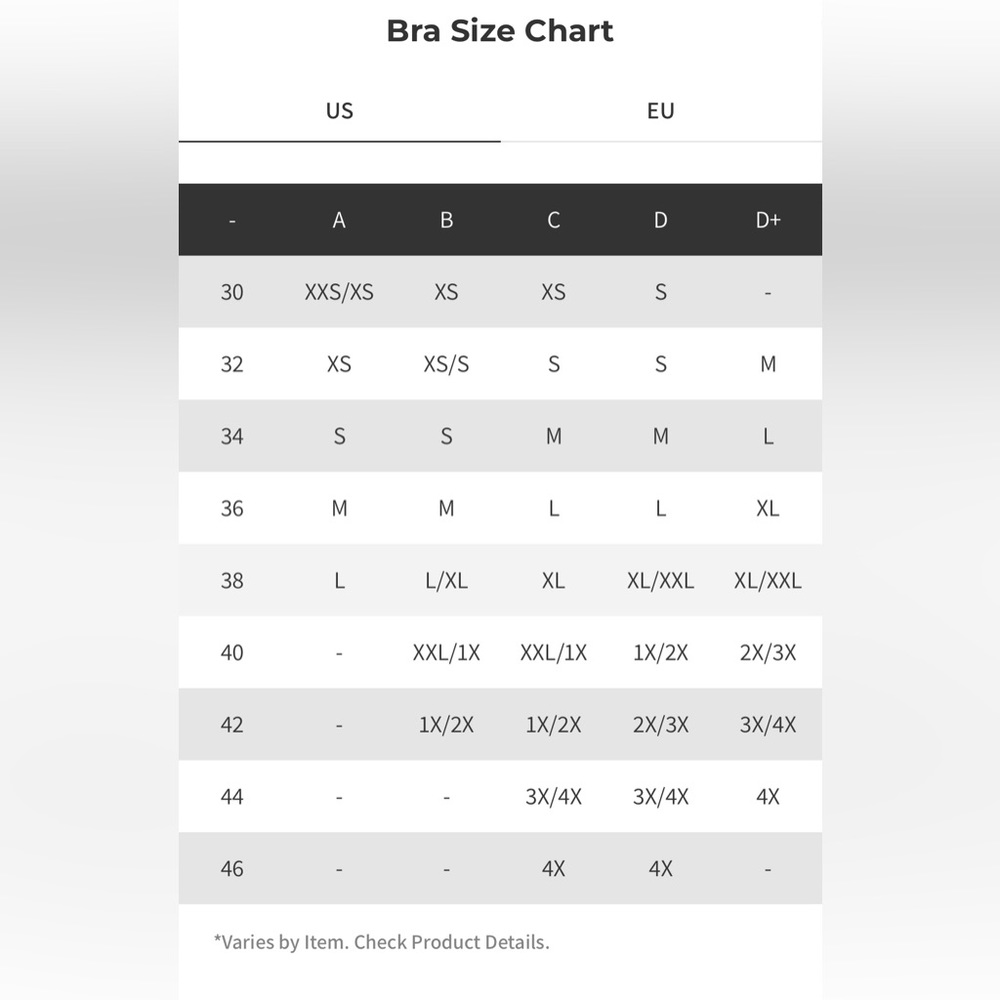This screenshot has height=1000, width=1000.
Task: Click the Varies by Item footnote
Action: tap(381, 942)
